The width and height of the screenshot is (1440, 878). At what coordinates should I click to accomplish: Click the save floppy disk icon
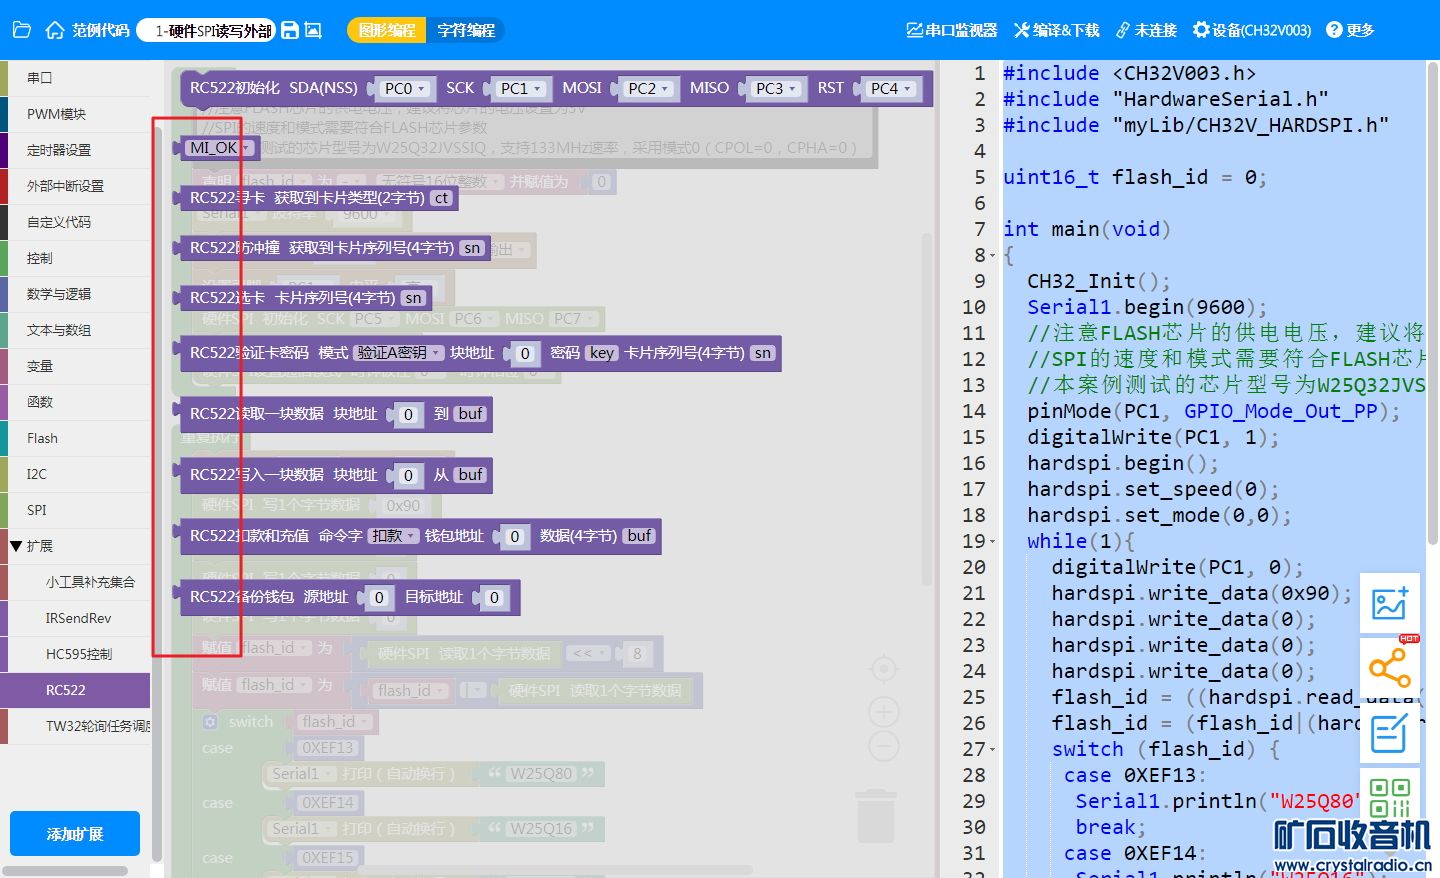pos(290,30)
